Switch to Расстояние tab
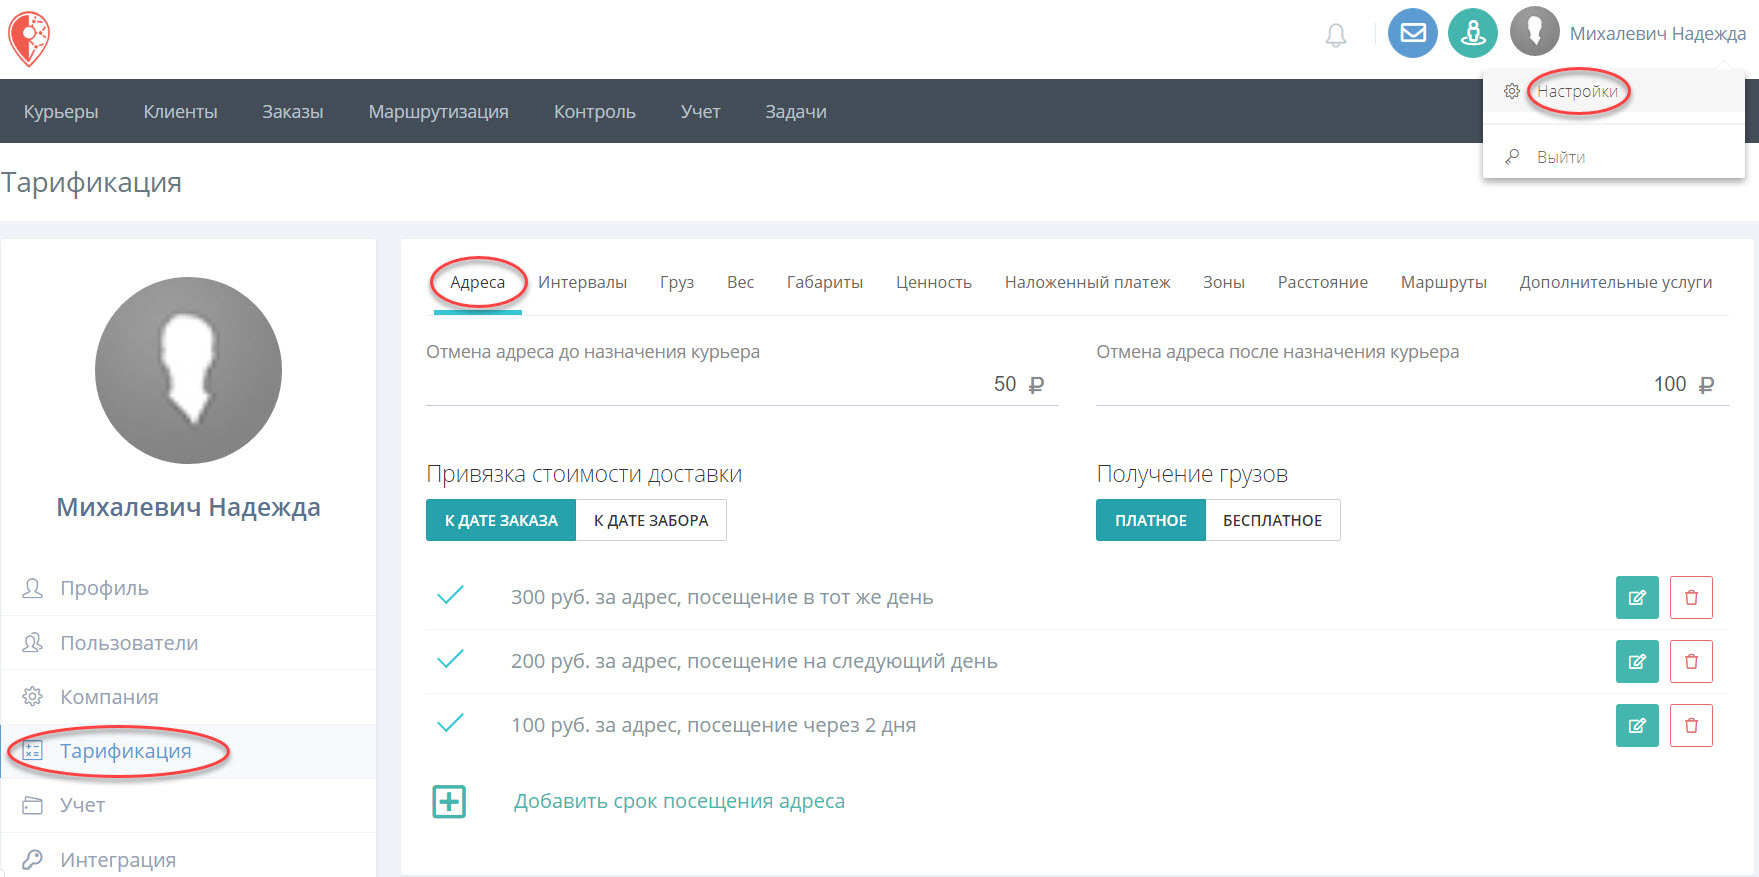This screenshot has height=877, width=1759. click(1323, 282)
